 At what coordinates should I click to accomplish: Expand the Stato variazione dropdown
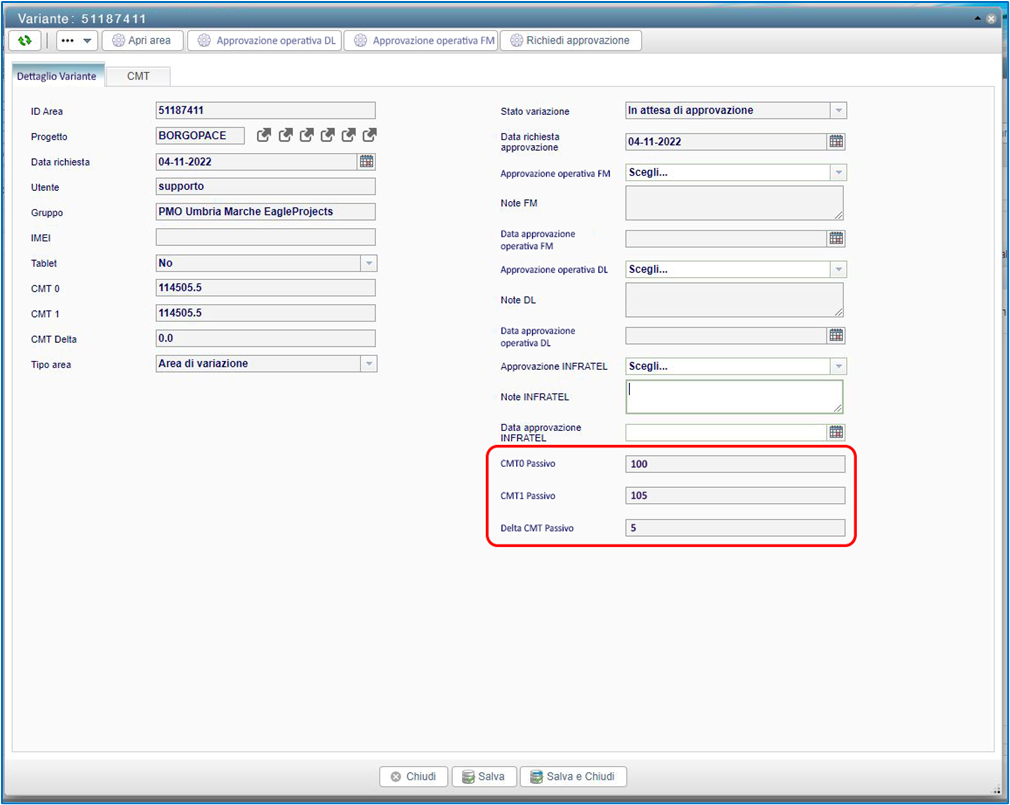click(838, 111)
